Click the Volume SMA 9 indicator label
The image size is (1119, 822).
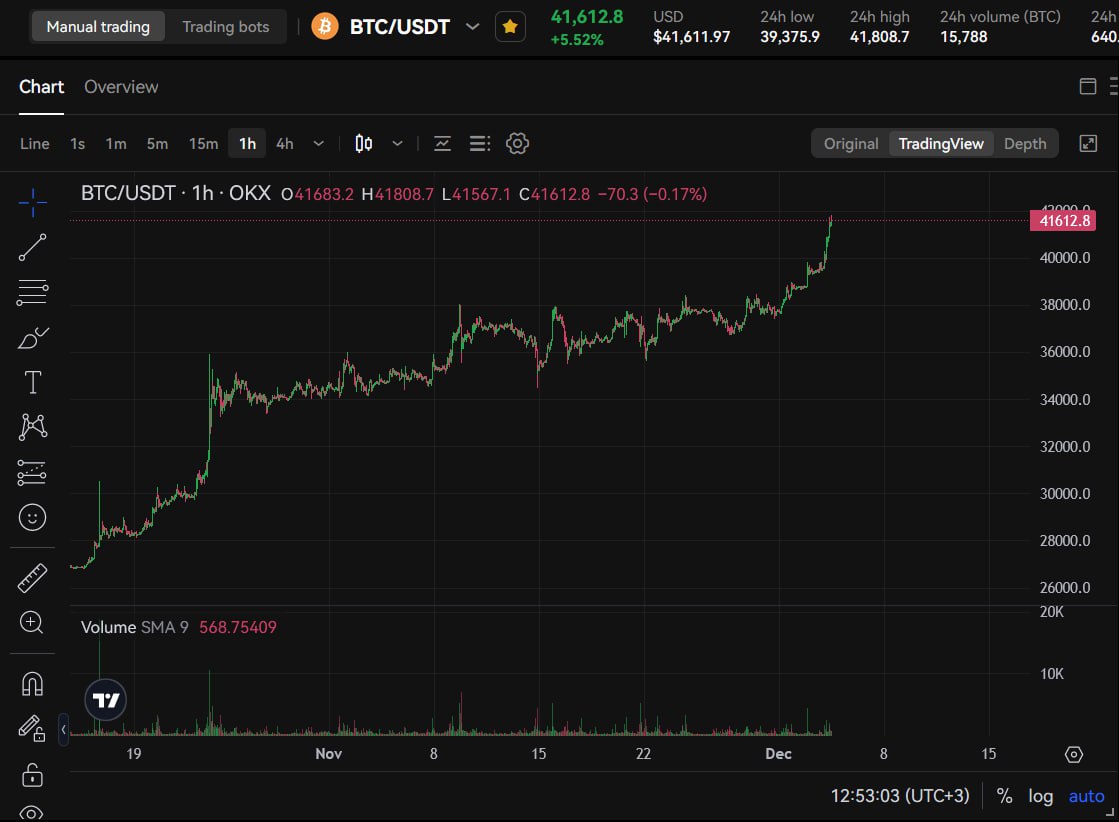click(x=134, y=627)
